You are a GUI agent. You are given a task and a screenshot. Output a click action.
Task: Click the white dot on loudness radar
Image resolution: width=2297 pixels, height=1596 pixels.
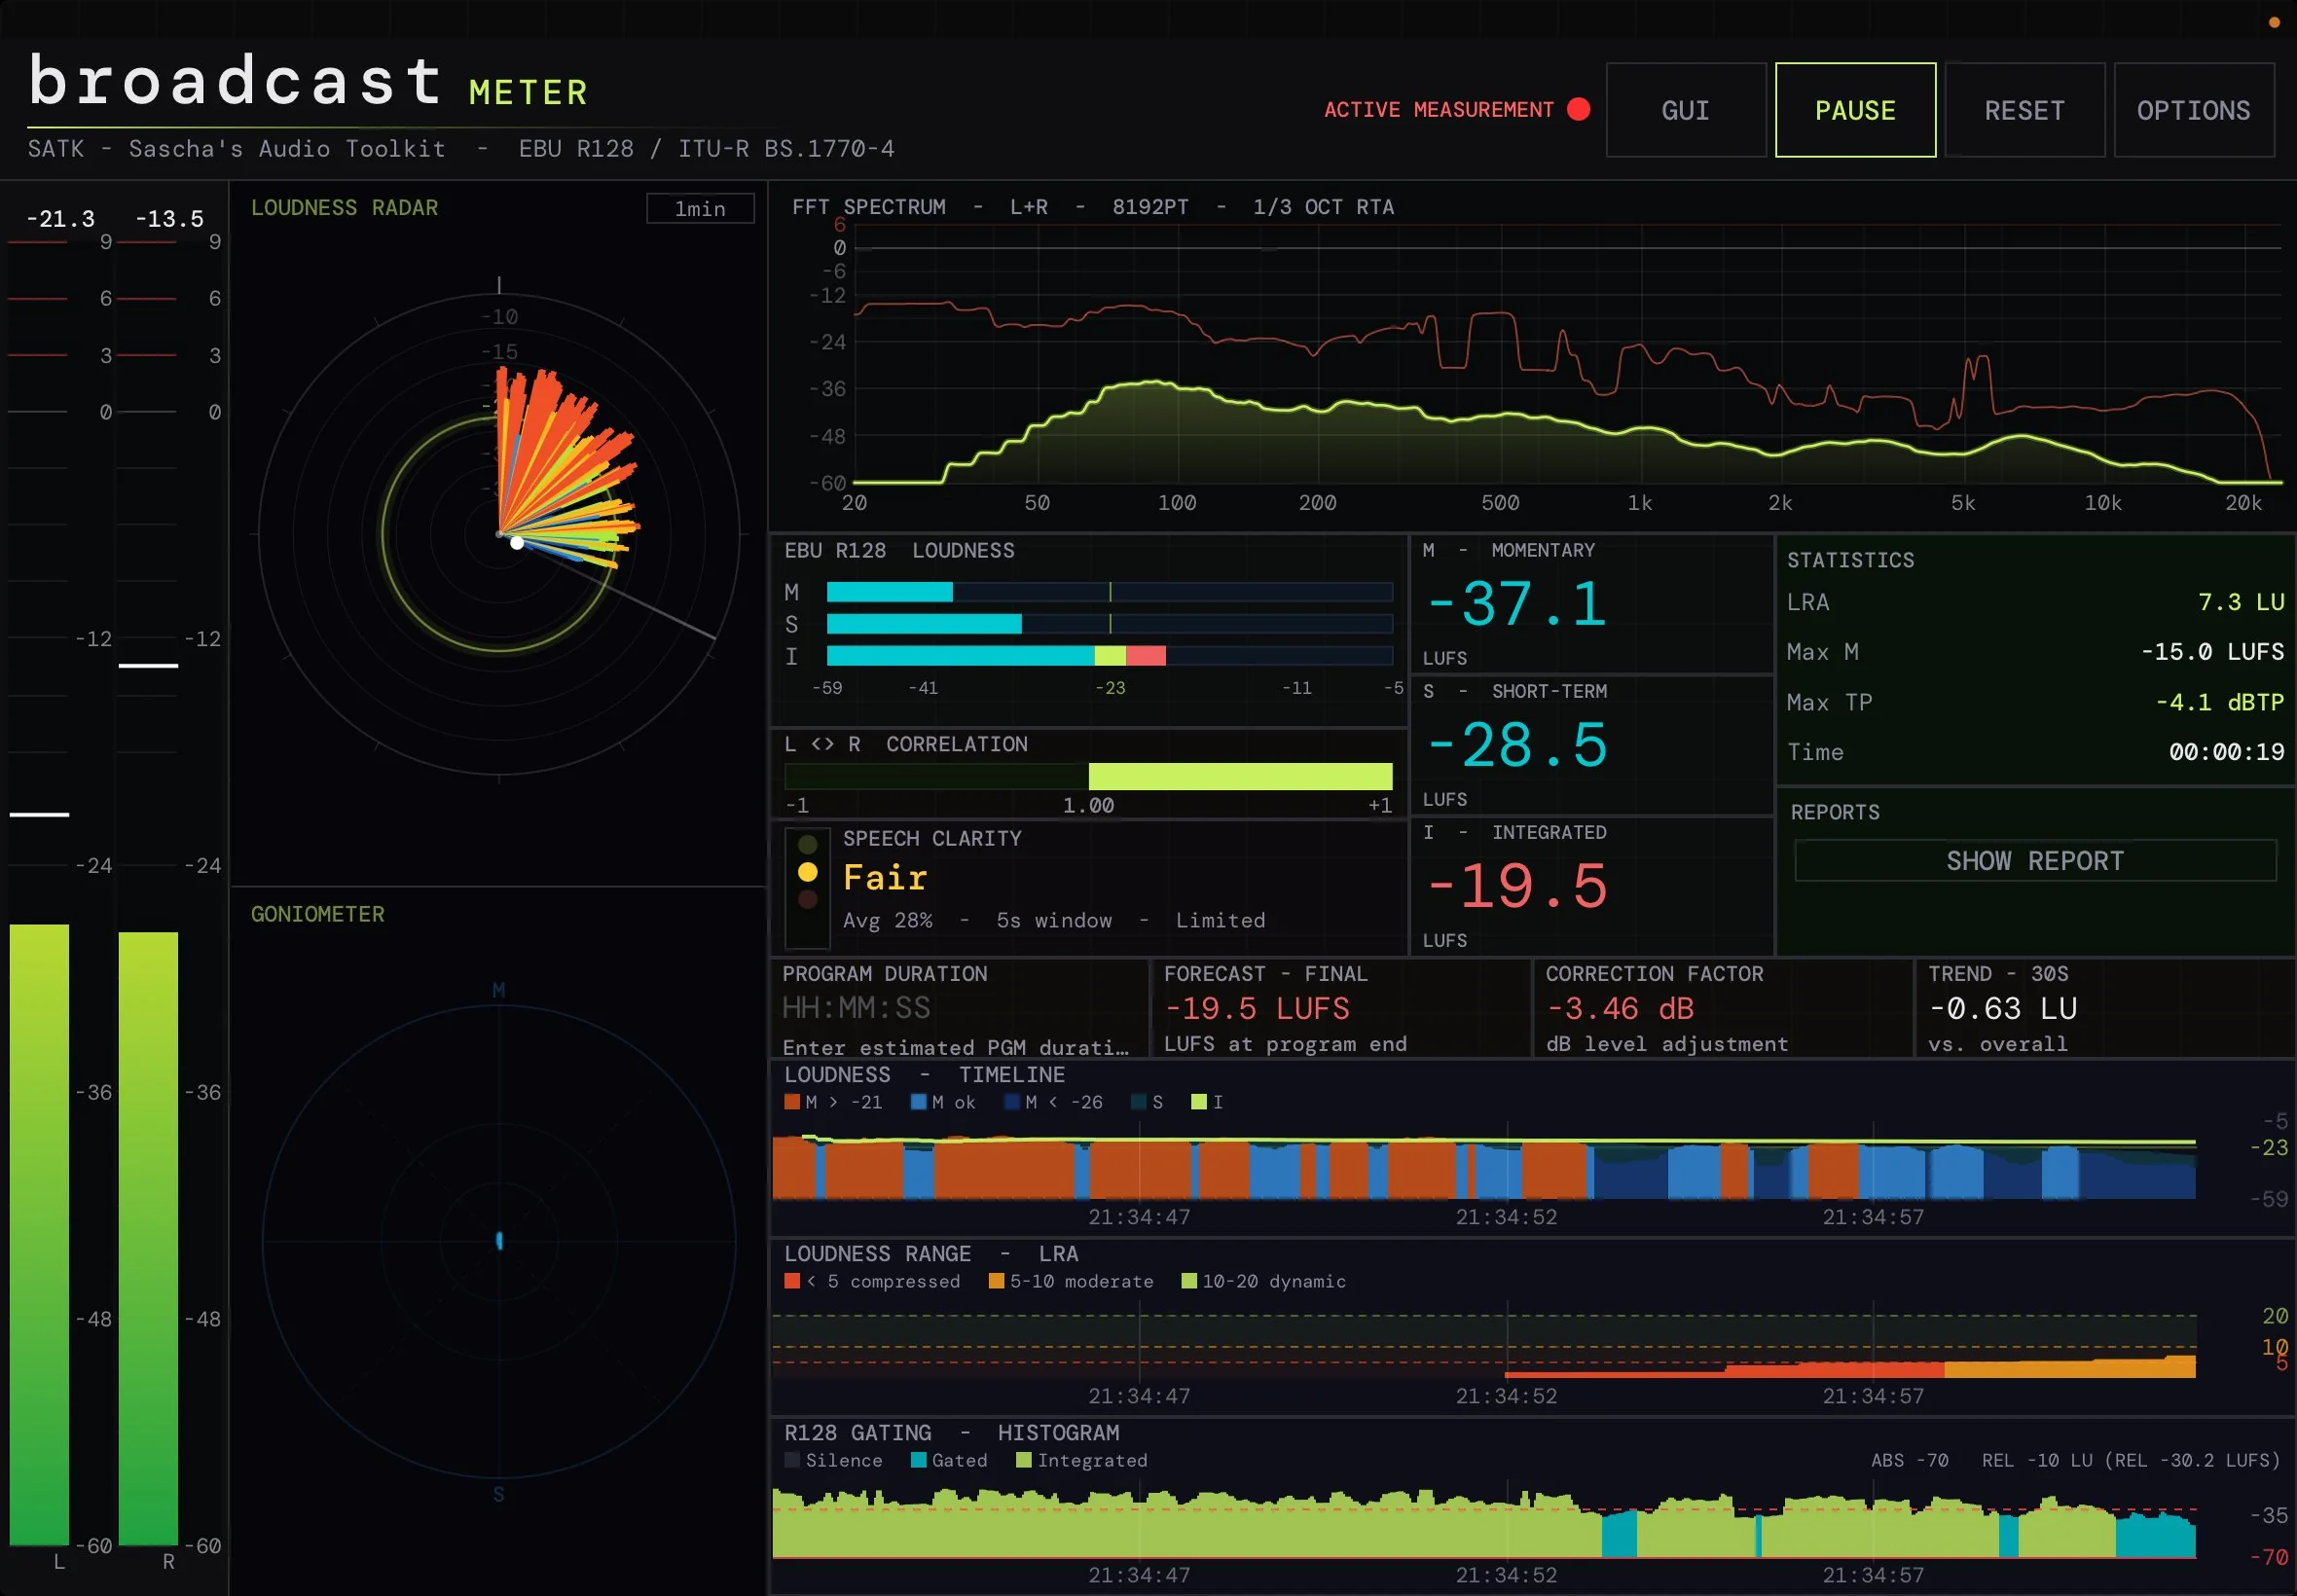(517, 543)
